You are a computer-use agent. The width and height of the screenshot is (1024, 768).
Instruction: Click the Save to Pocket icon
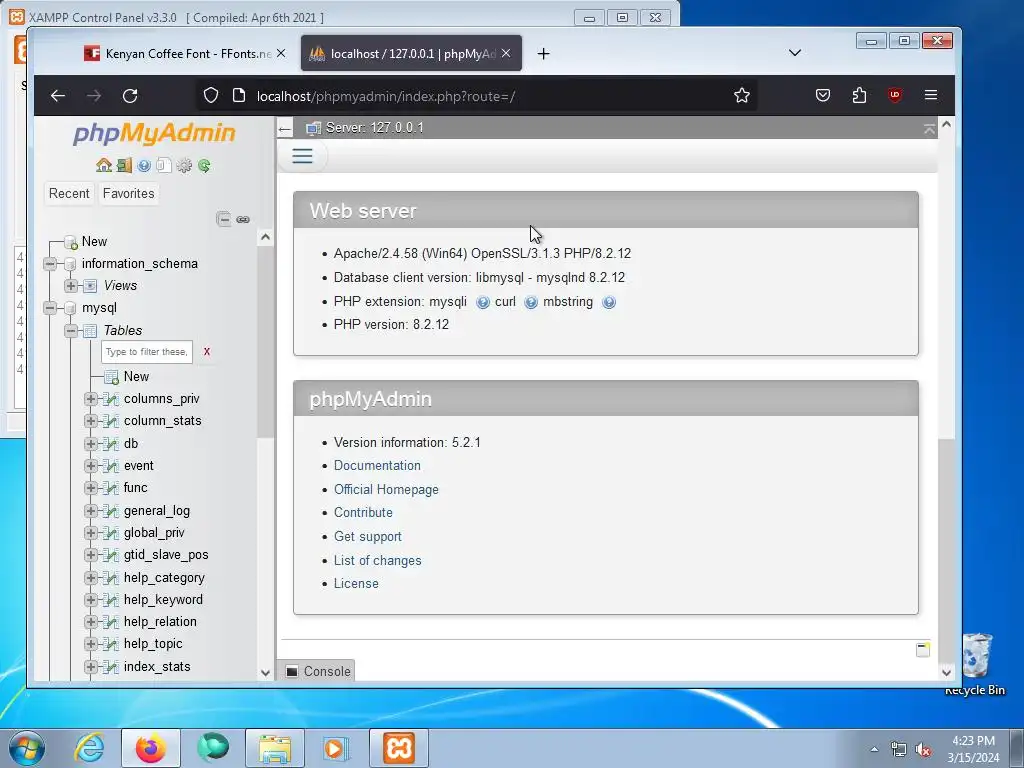pyautogui.click(x=823, y=95)
